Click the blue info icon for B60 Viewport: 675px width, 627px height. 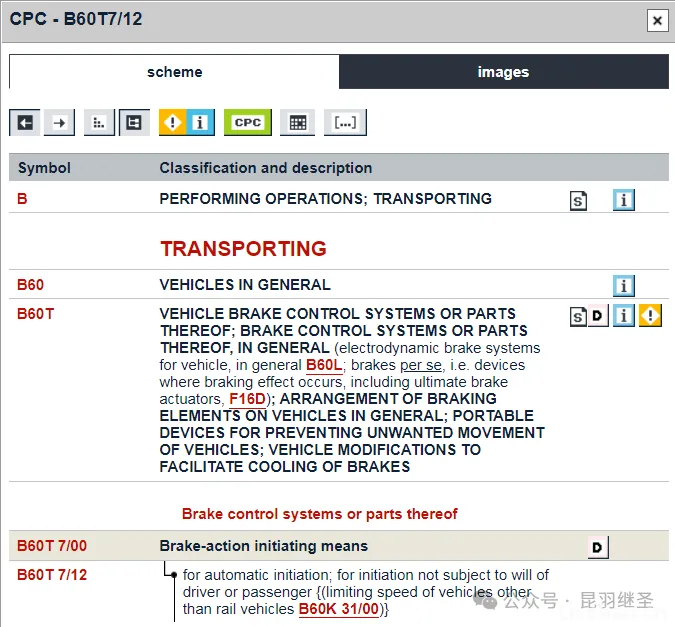(x=624, y=286)
